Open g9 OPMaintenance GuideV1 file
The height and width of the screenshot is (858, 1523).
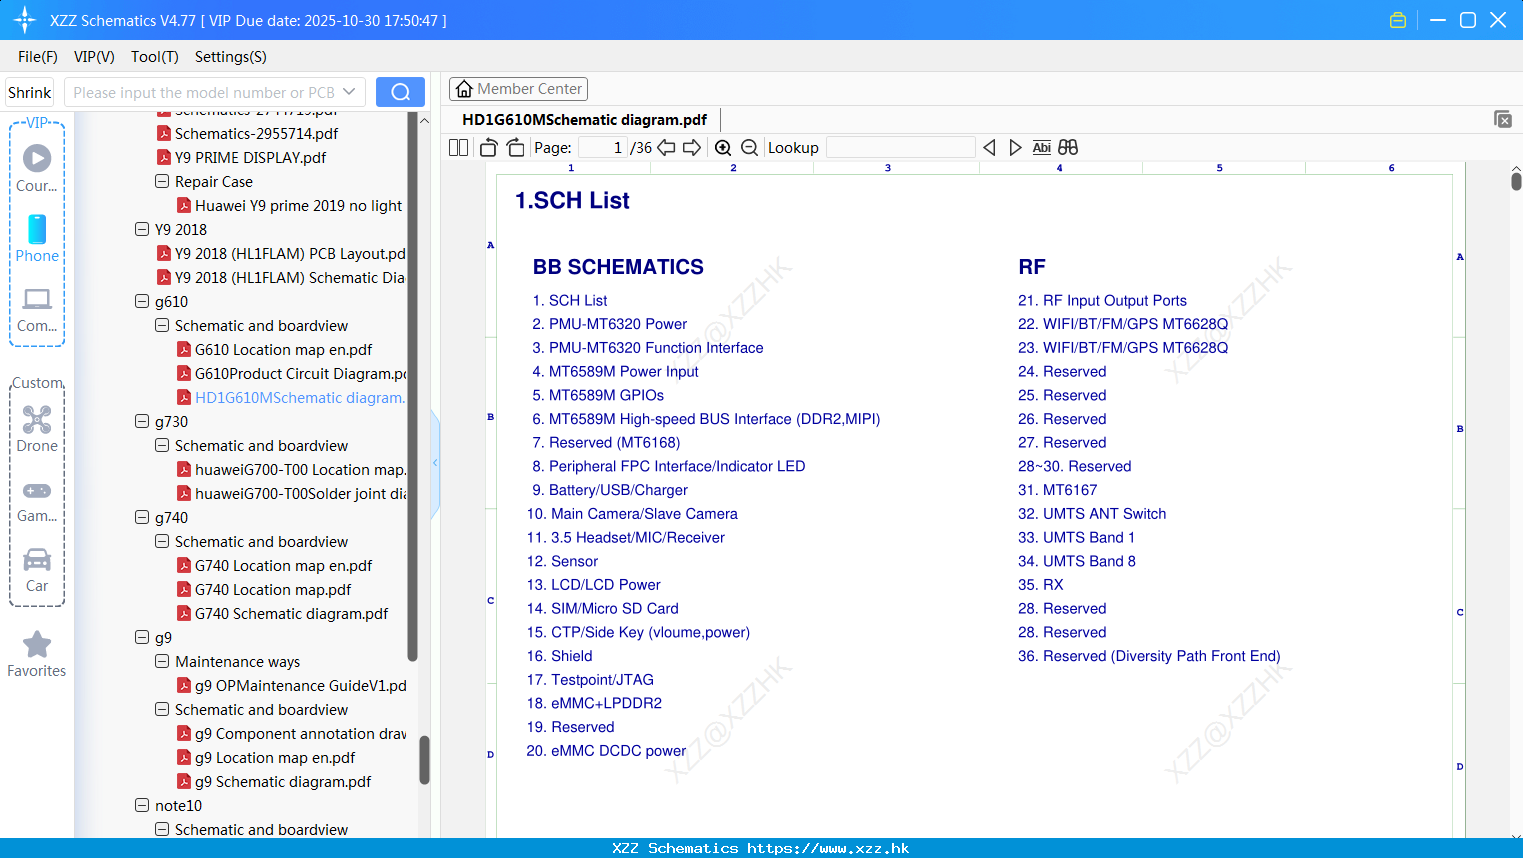tap(291, 685)
